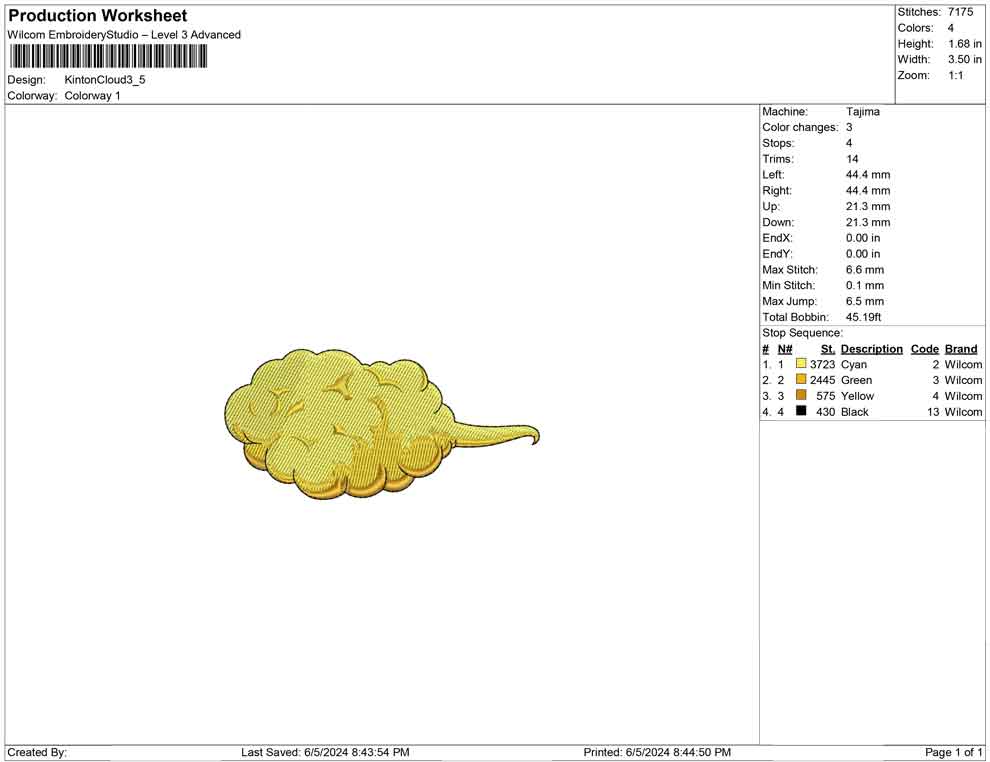Viewport: 990px width, 762px height.
Task: Click the 'Last Saved: 6/5/2024 8:43:54 PM' text
Action: coord(325,752)
